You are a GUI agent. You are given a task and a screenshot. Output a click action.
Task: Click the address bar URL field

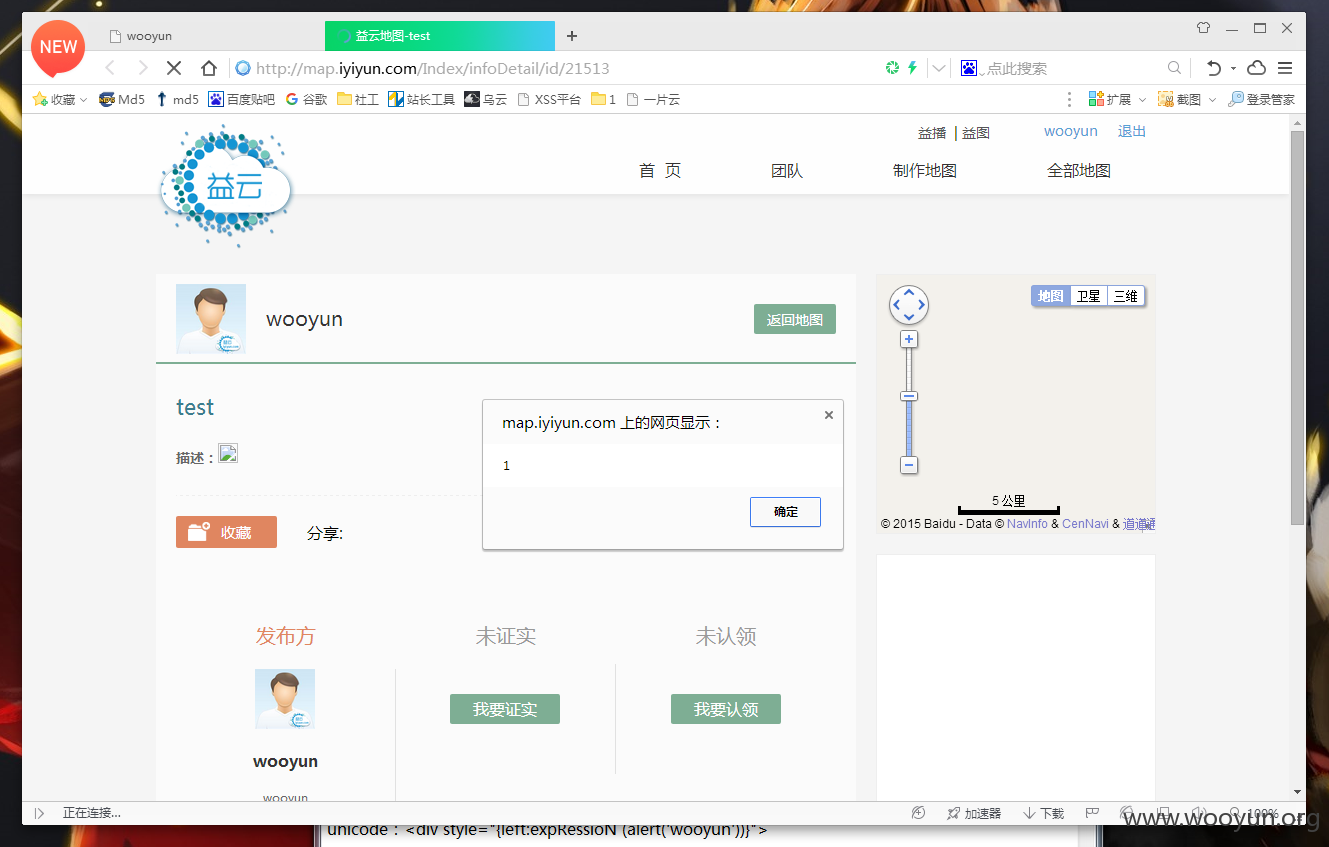(555, 68)
